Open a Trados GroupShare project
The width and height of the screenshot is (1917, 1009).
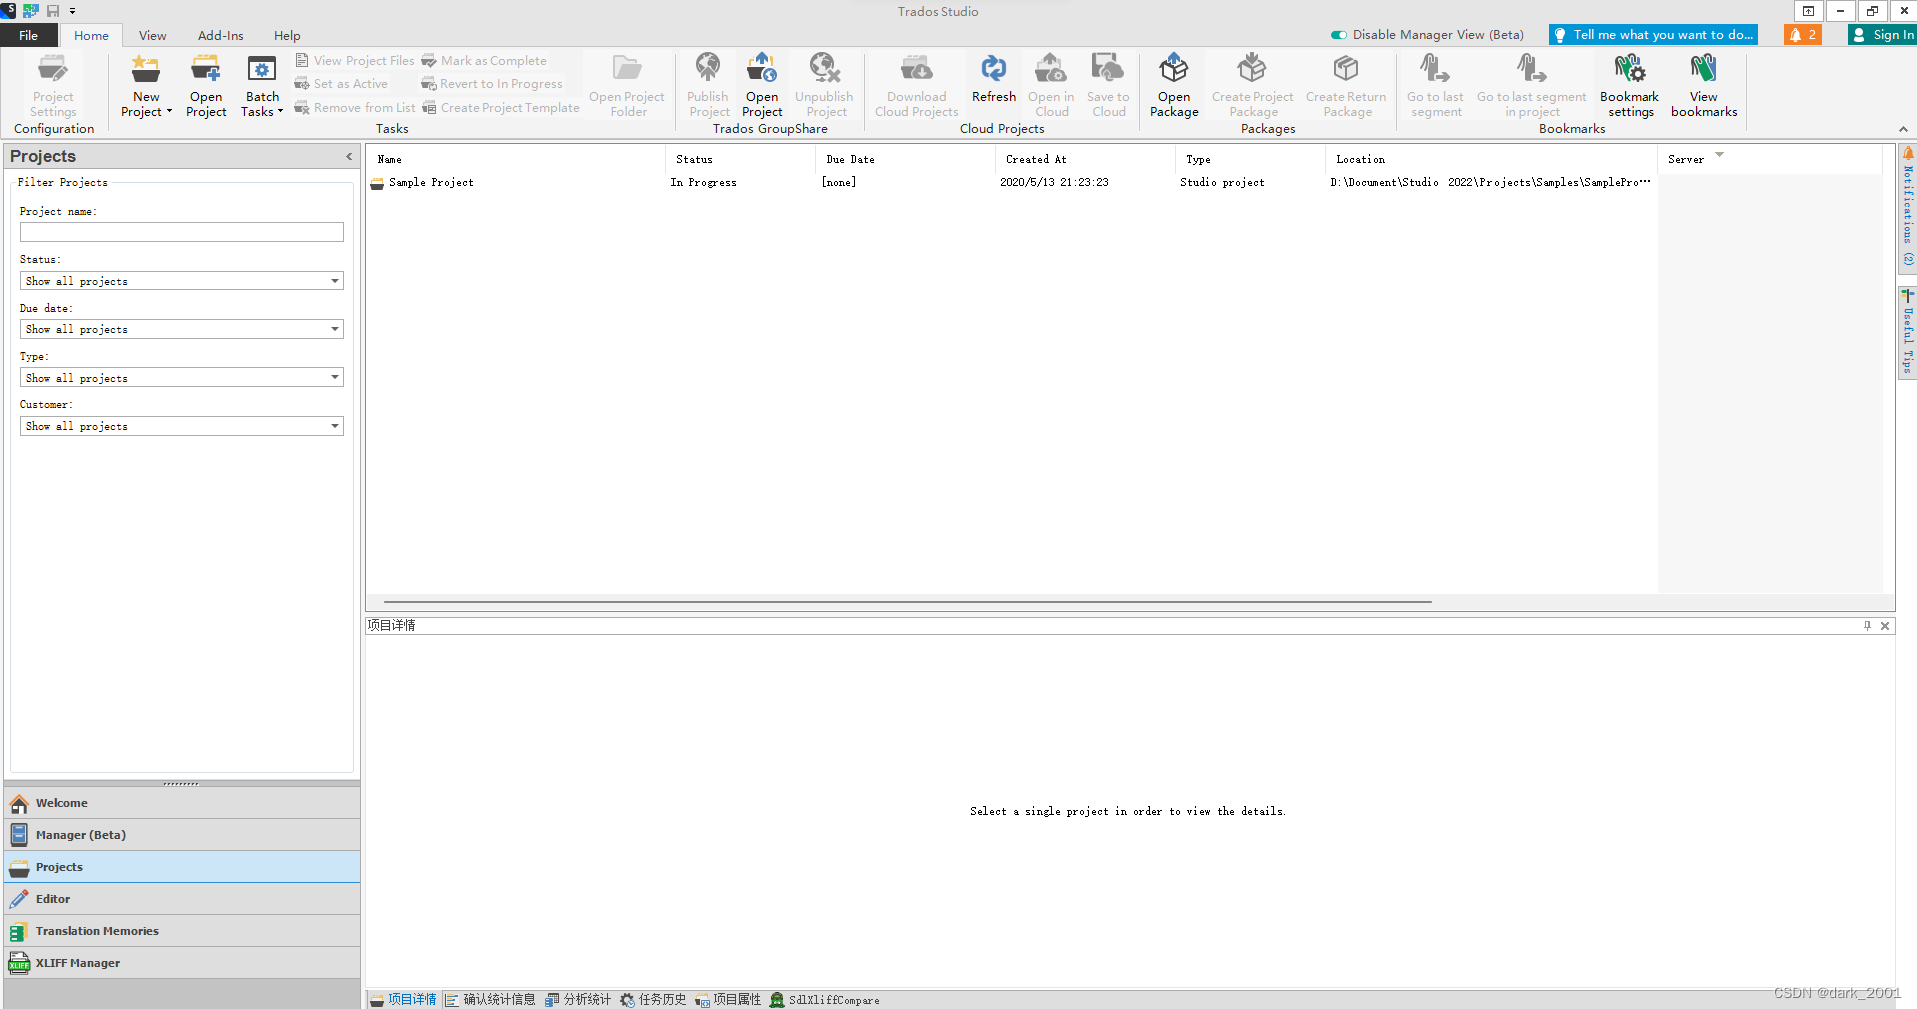click(x=762, y=86)
